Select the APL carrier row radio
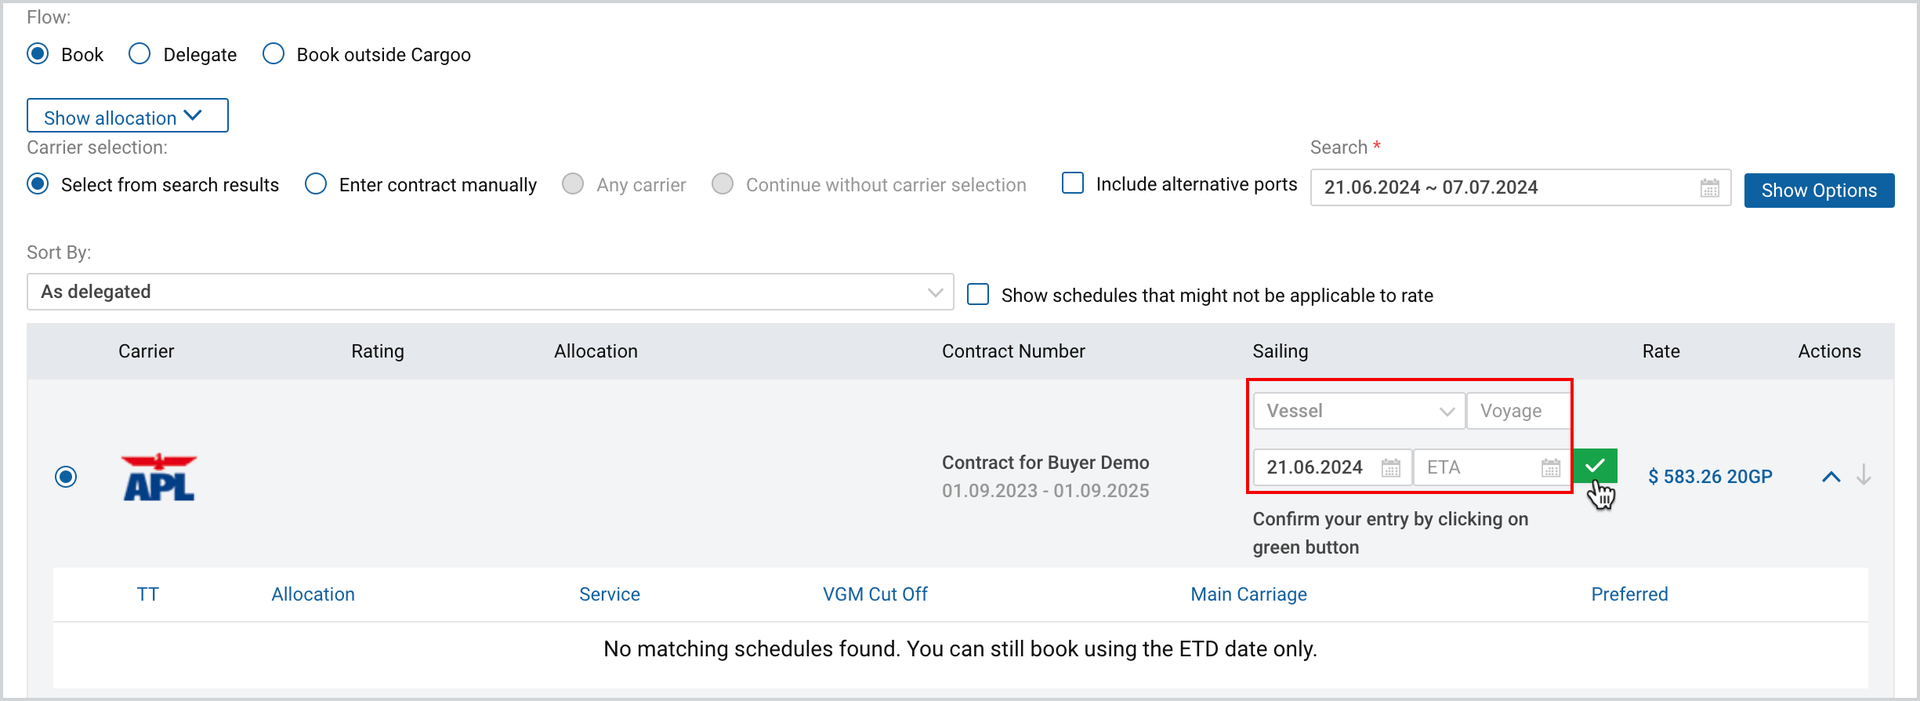This screenshot has height=701, width=1920. click(x=66, y=477)
